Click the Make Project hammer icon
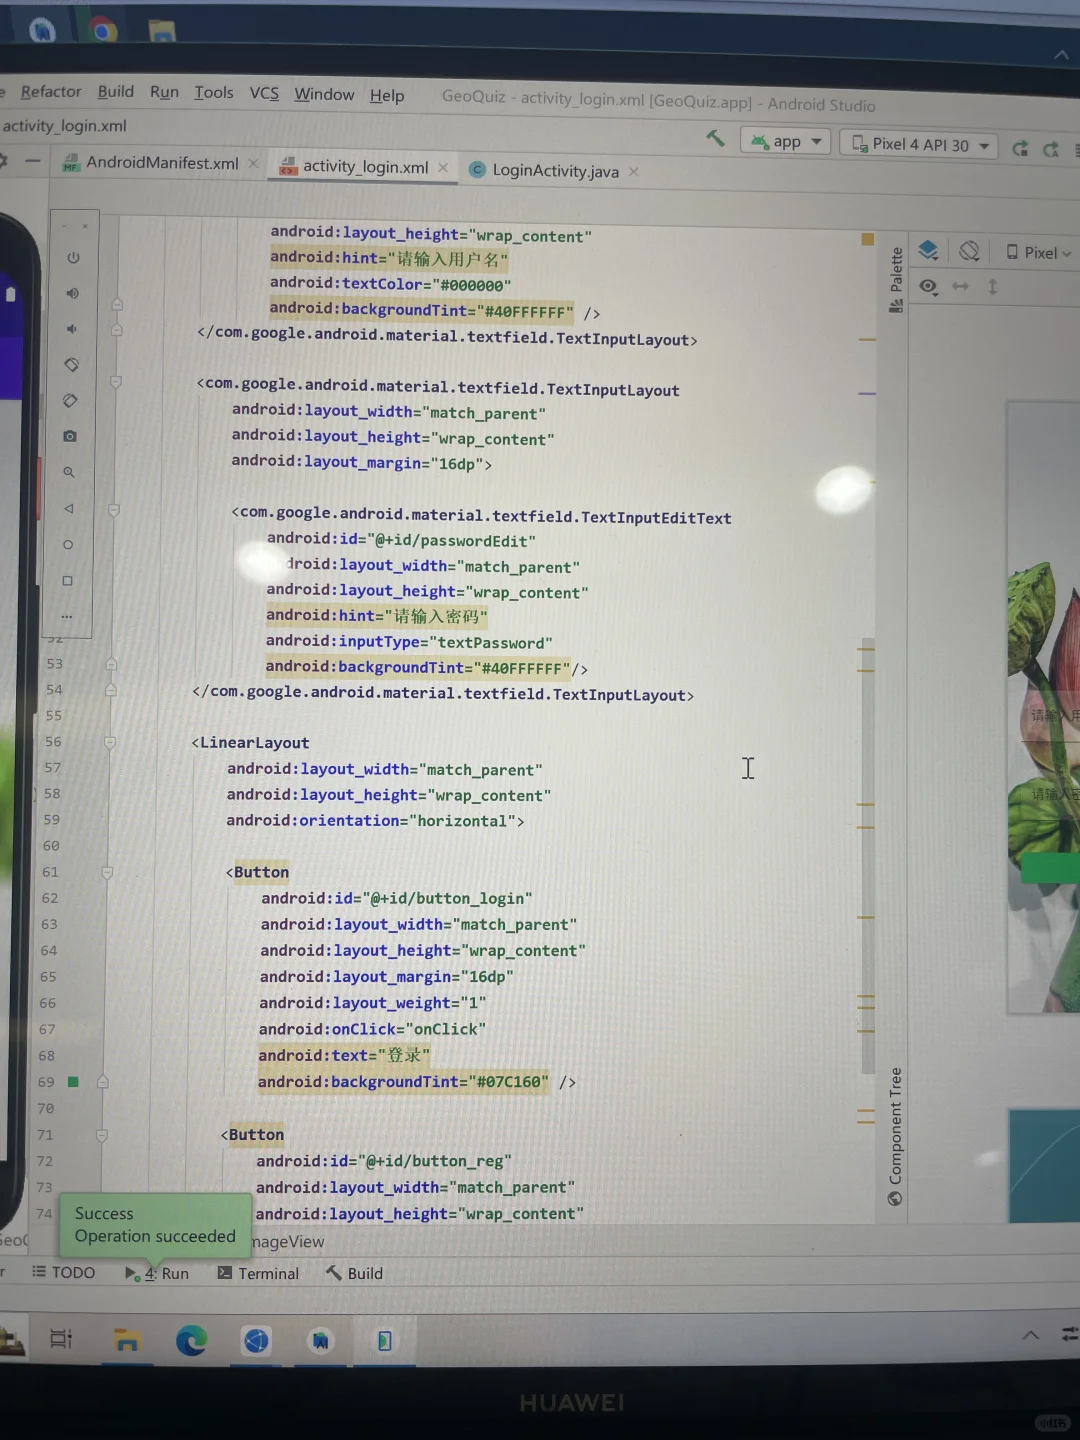The height and width of the screenshot is (1440, 1080). tap(715, 138)
